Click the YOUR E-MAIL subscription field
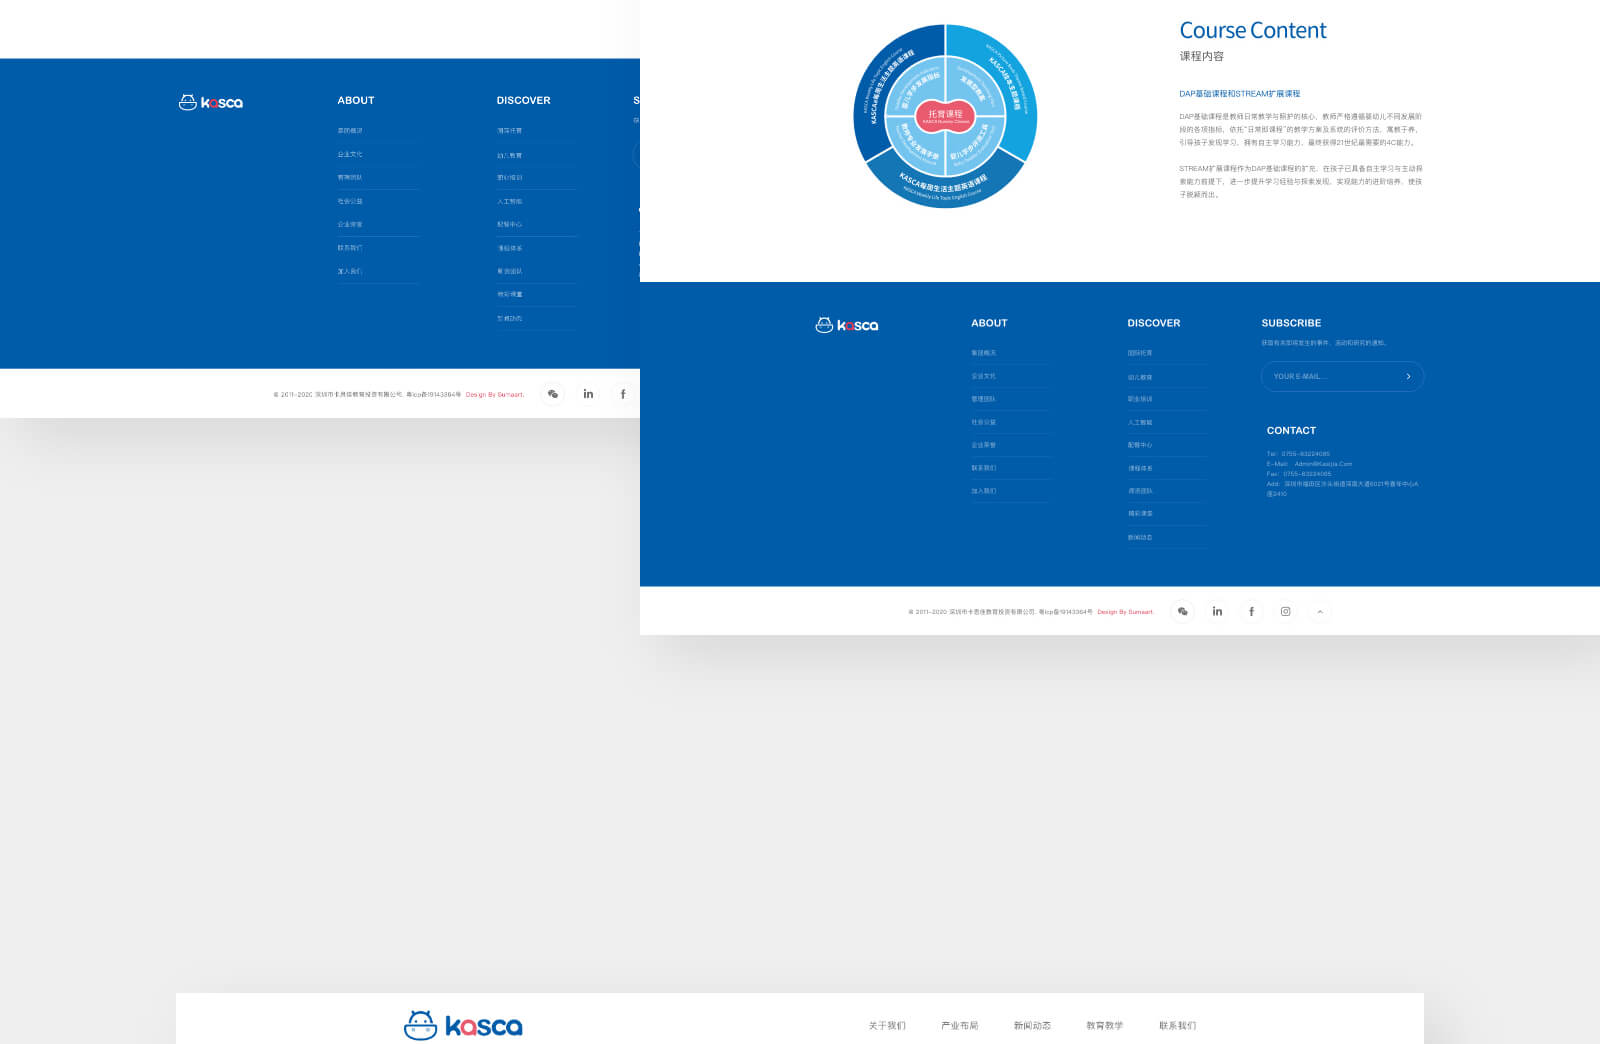The image size is (1600, 1044). [1328, 377]
